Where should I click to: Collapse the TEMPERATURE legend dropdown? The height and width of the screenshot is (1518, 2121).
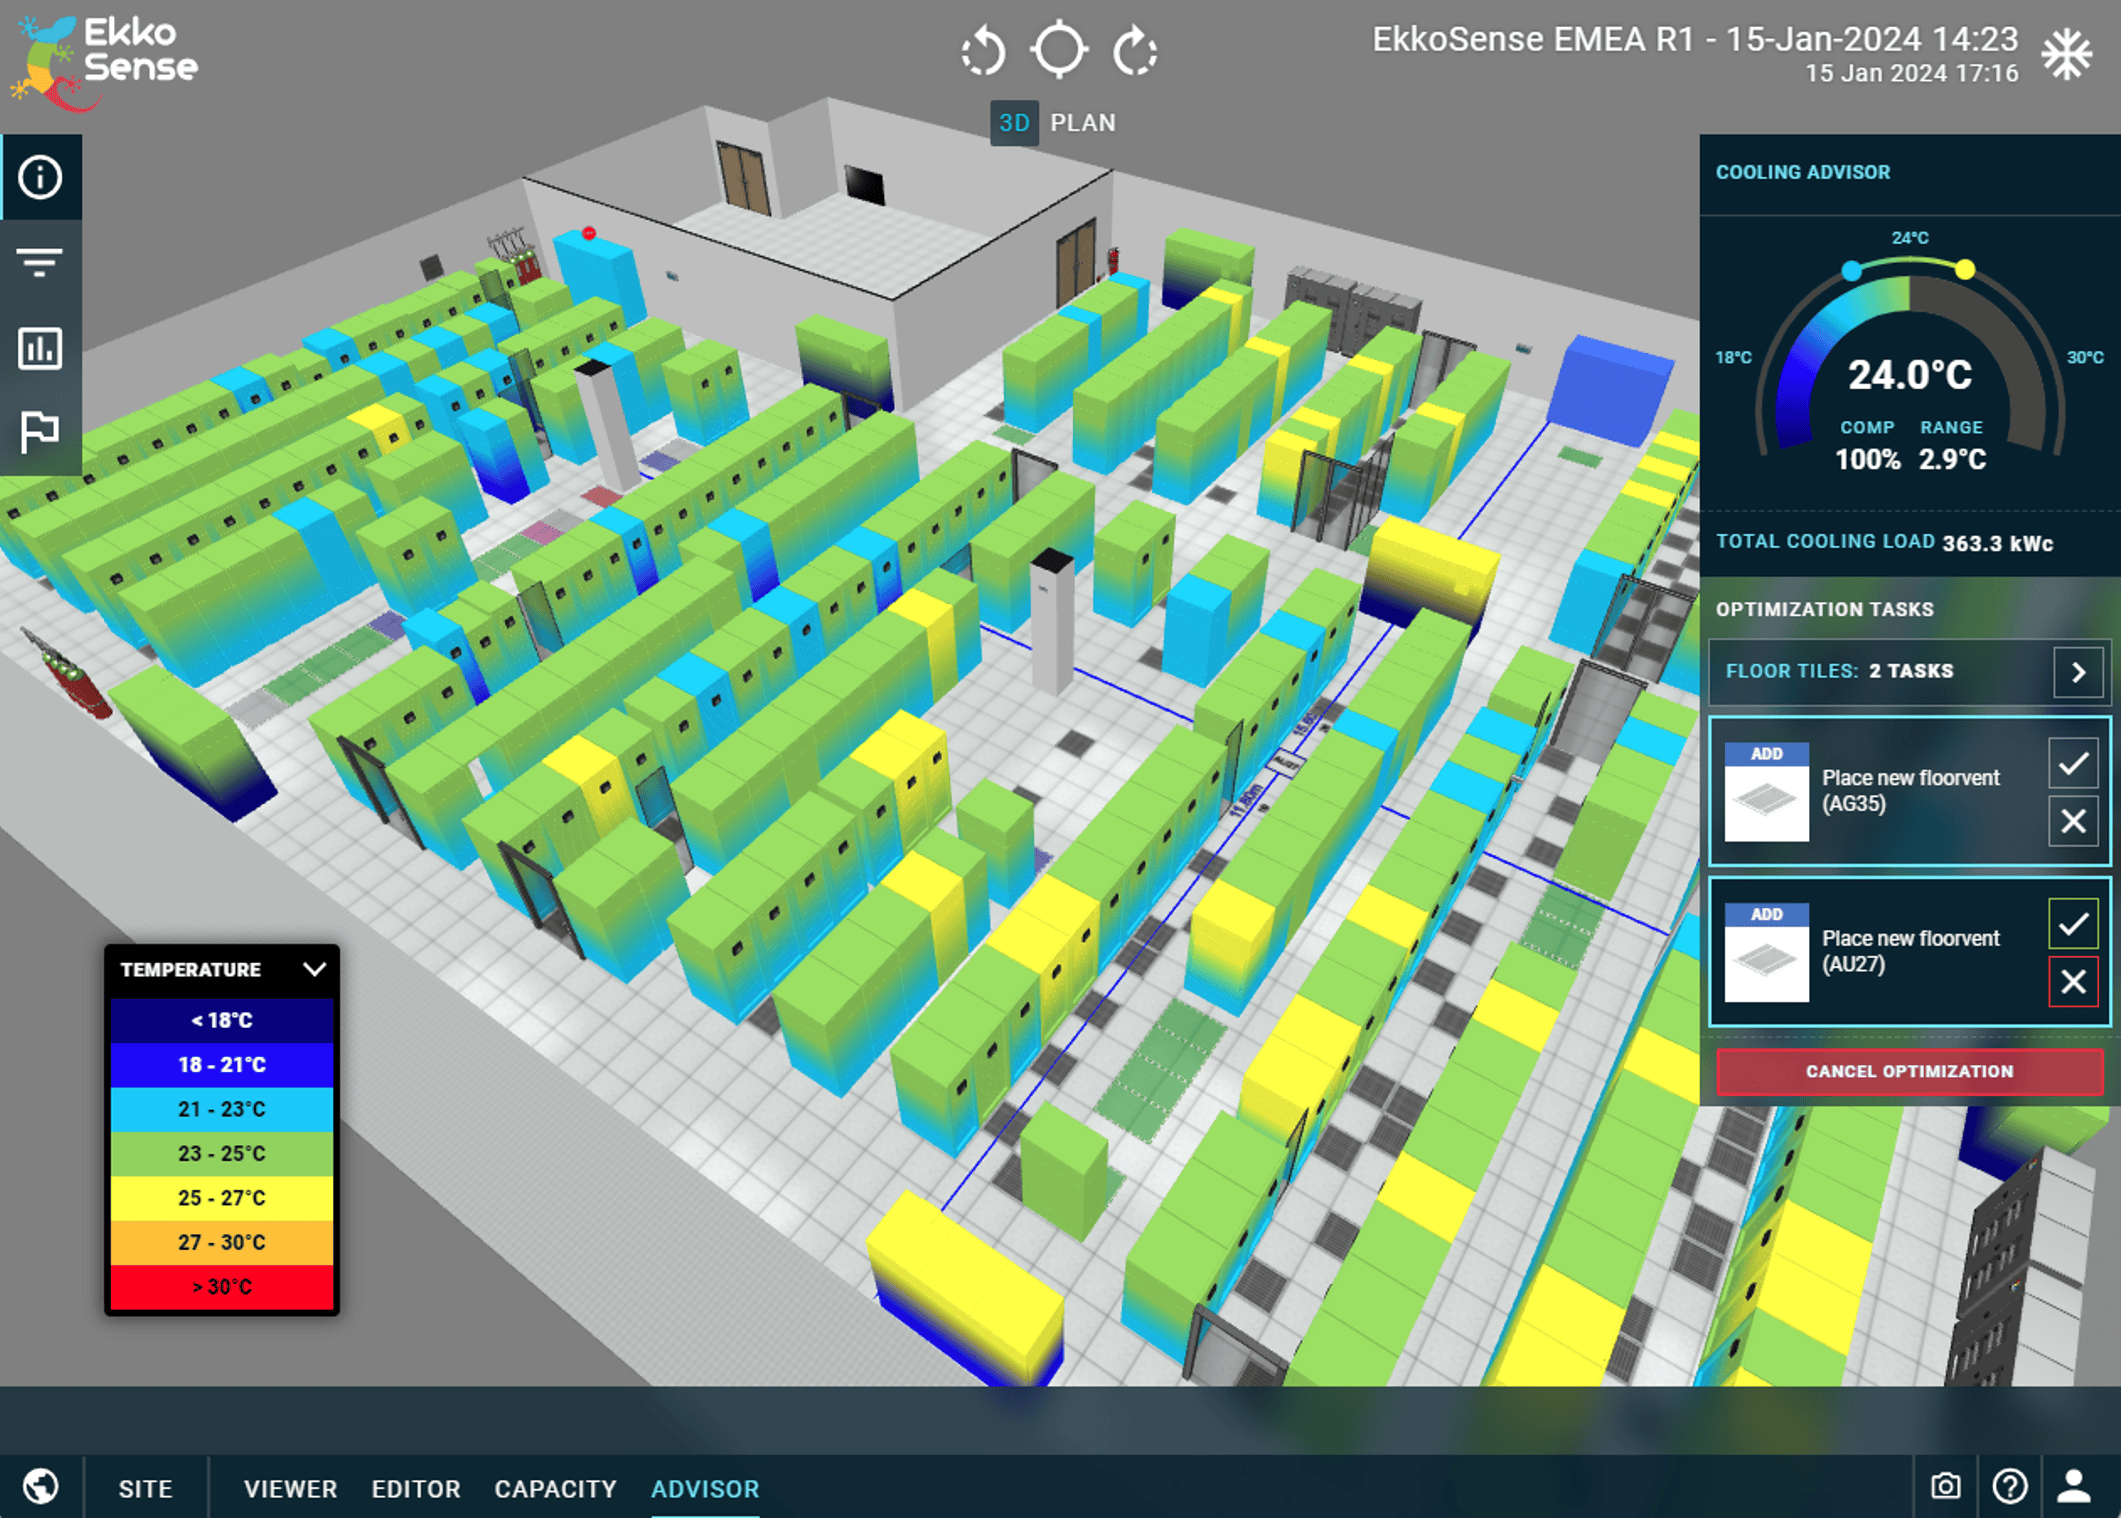click(x=314, y=969)
